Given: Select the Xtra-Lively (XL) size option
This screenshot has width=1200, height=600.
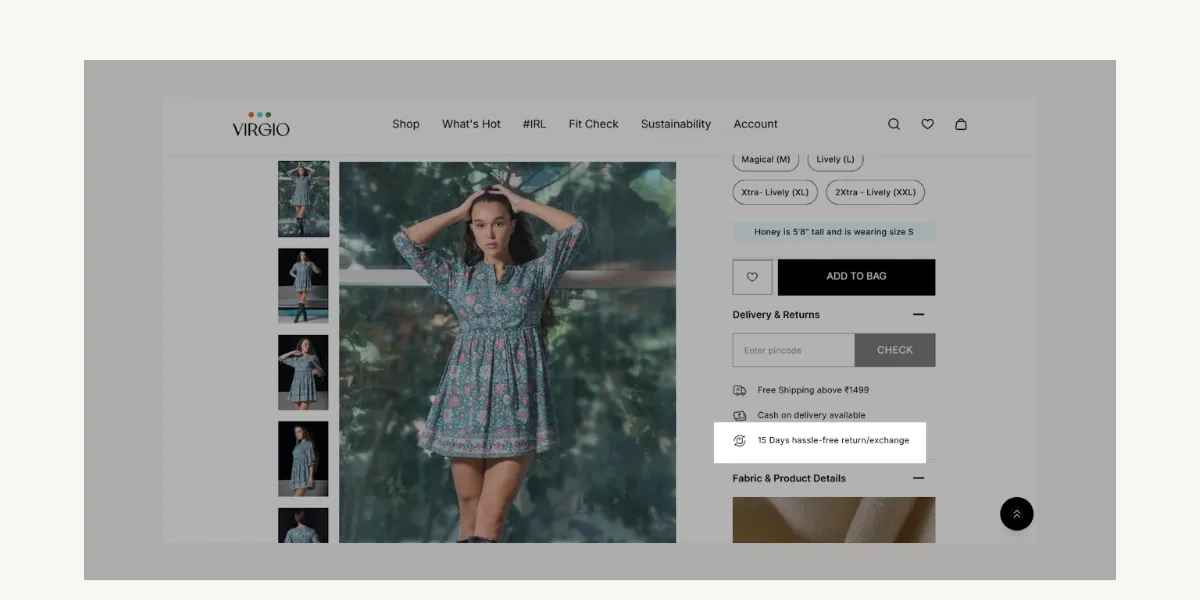Looking at the screenshot, I should tap(774, 192).
